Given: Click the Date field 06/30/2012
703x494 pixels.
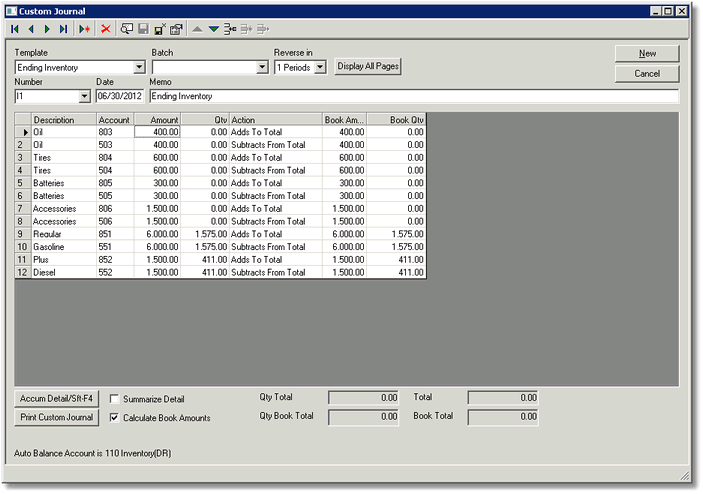Looking at the screenshot, I should coord(120,96).
